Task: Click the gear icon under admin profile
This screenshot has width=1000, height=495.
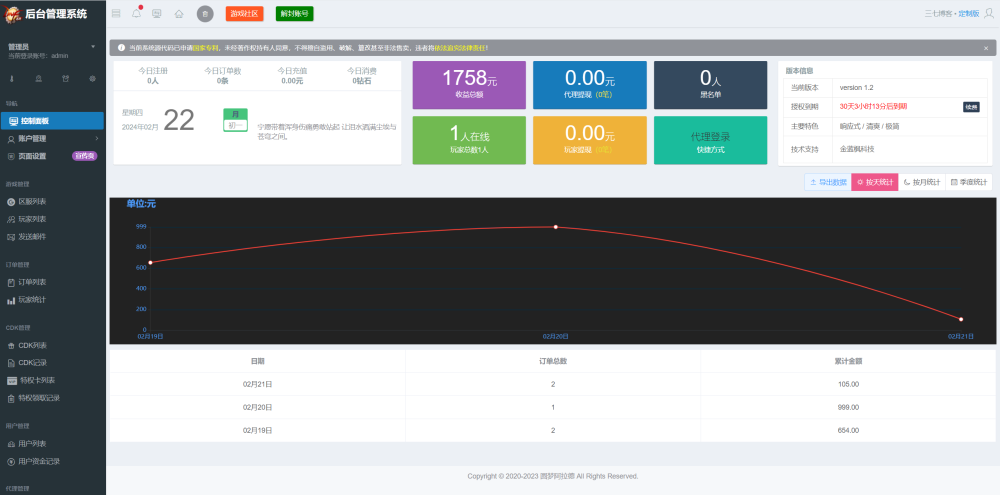Action: [92, 78]
